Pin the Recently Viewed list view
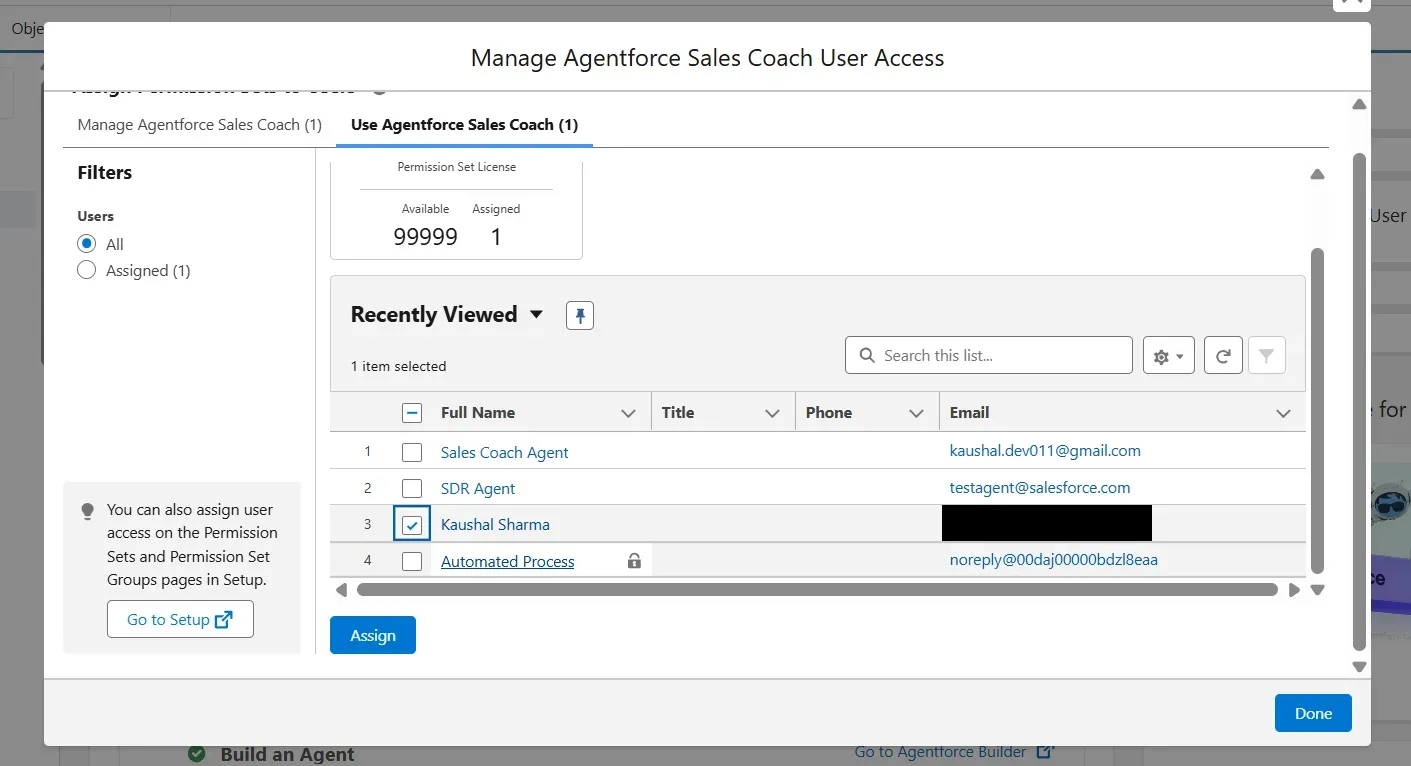The image size is (1411, 766). pos(580,315)
